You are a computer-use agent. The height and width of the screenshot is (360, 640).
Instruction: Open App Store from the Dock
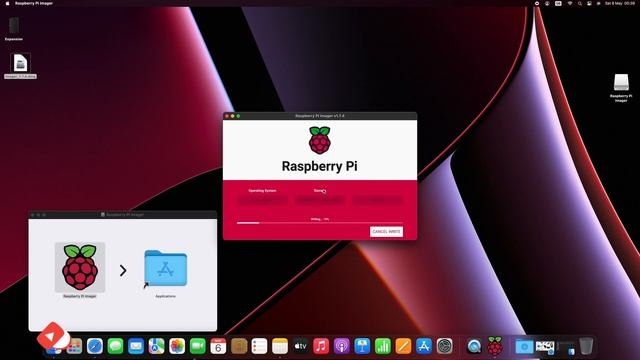coord(424,347)
